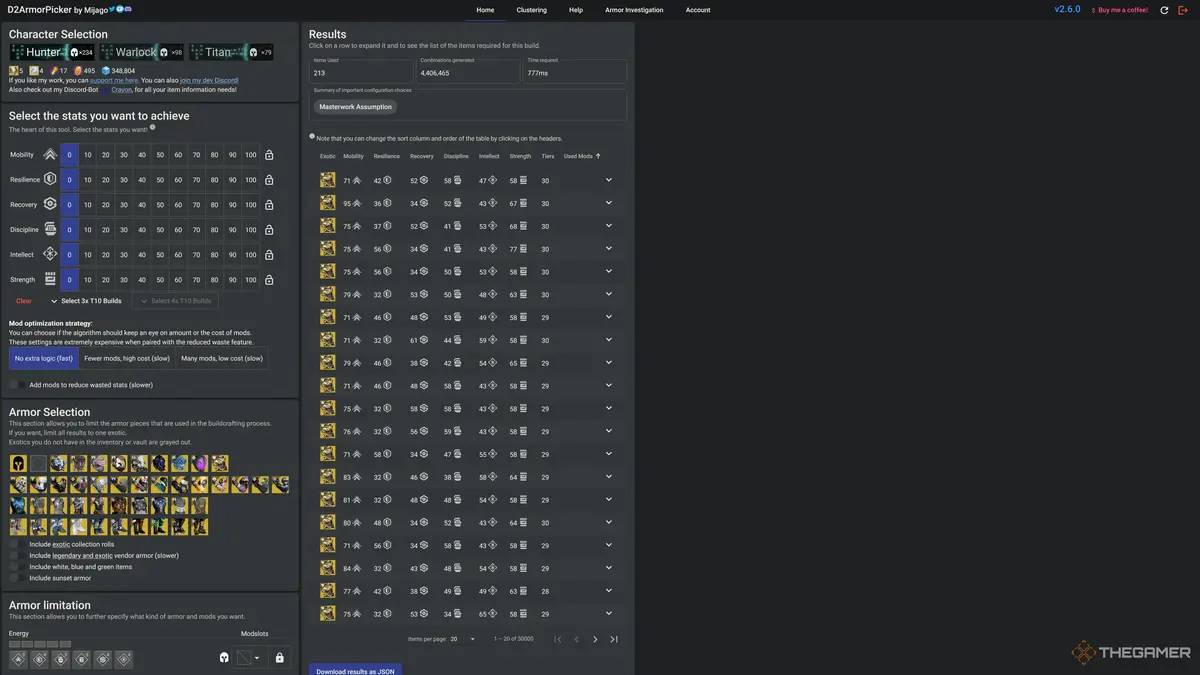Open the 'join my dev Discord!' link
The width and height of the screenshot is (1200, 675).
pyautogui.click(x=209, y=80)
